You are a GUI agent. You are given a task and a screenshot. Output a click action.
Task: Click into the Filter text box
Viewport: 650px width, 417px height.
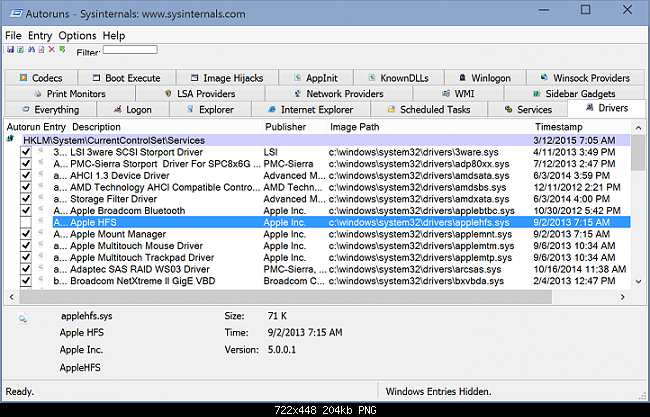[130, 50]
